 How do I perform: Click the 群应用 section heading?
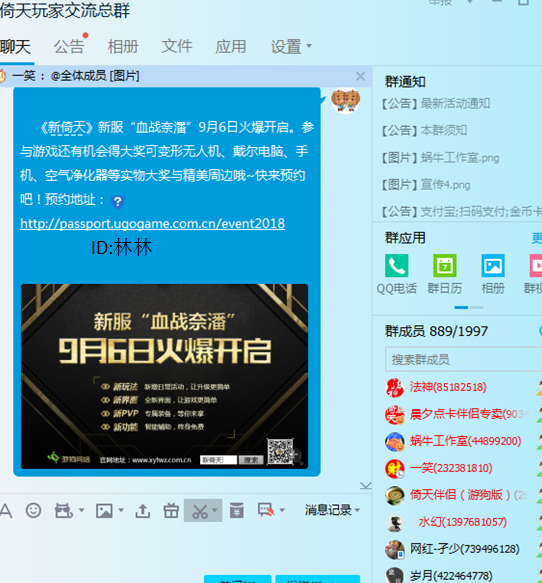pos(405,238)
